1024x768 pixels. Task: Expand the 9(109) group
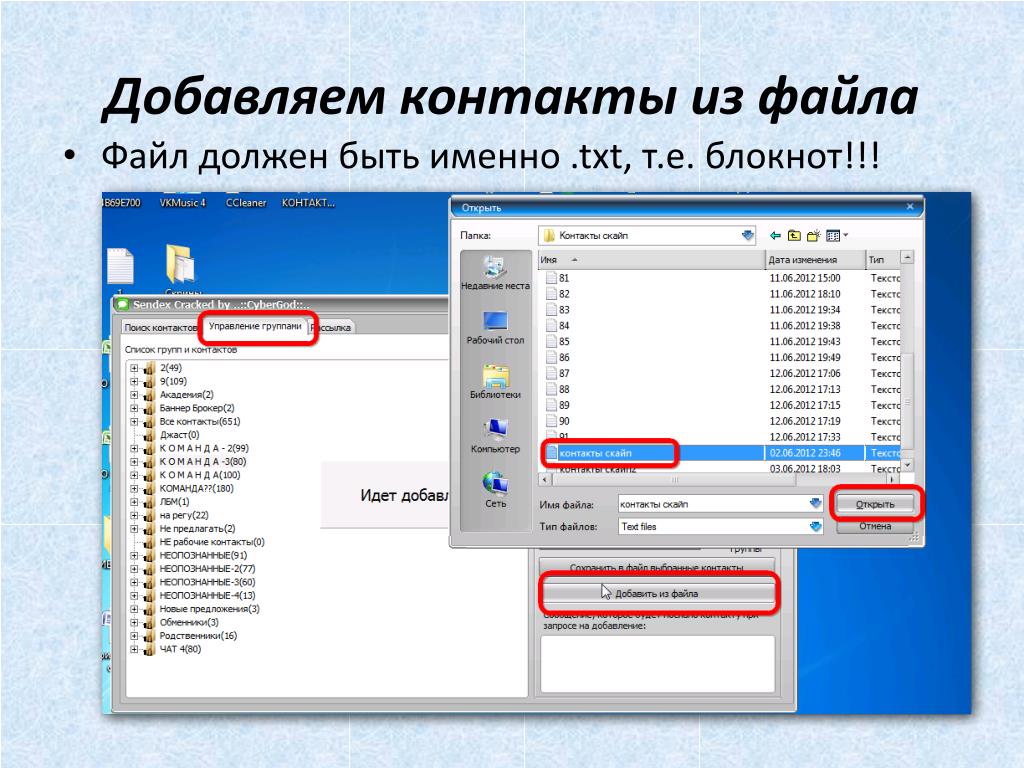coord(134,382)
